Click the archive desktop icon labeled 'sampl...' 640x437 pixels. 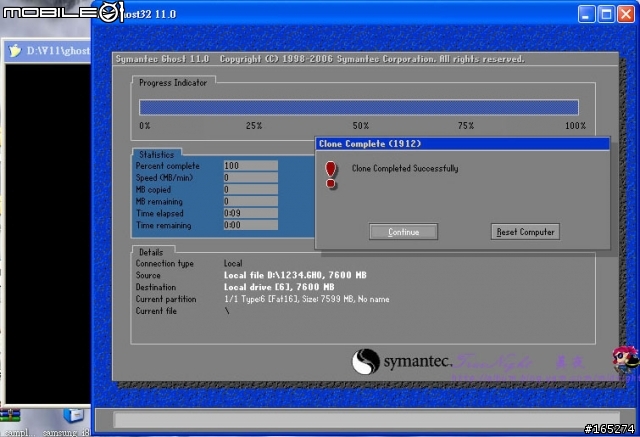pyautogui.click(x=10, y=416)
